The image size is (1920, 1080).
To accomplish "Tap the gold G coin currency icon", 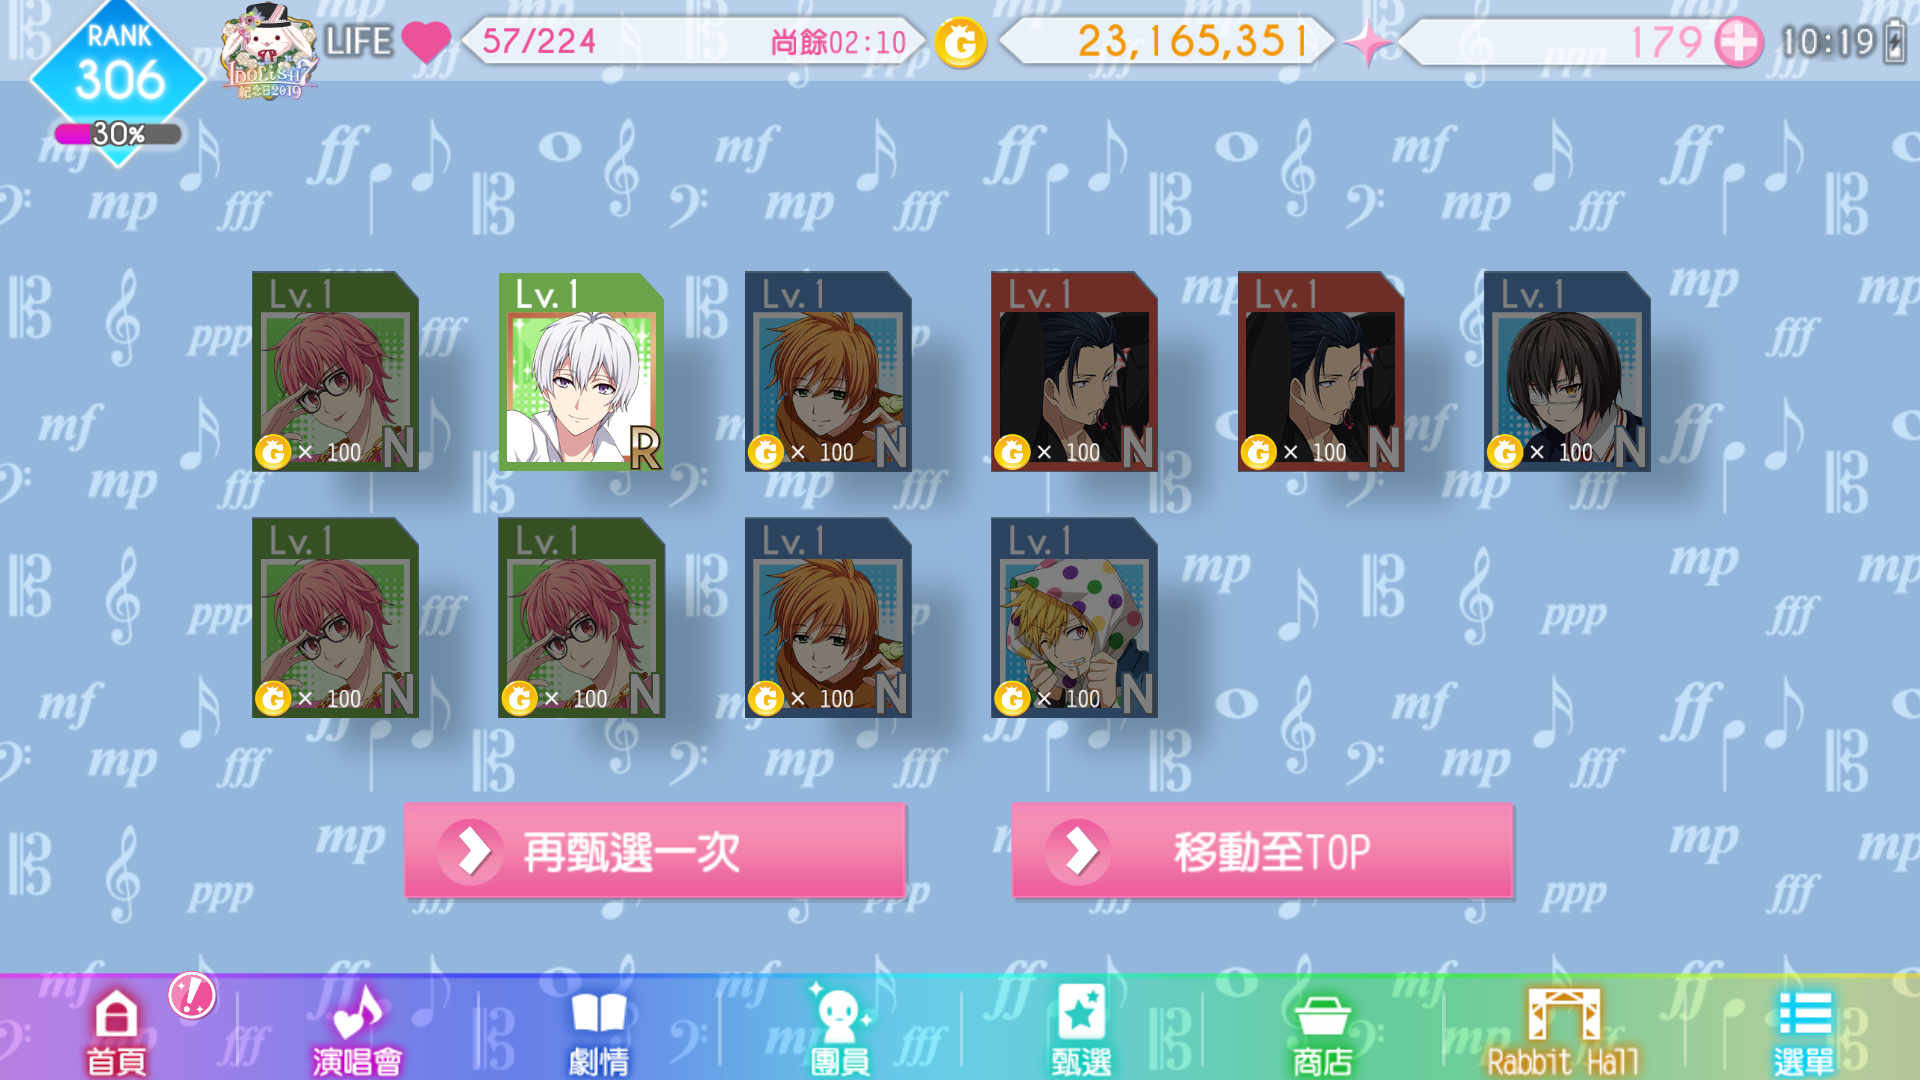I will pyautogui.click(x=961, y=43).
